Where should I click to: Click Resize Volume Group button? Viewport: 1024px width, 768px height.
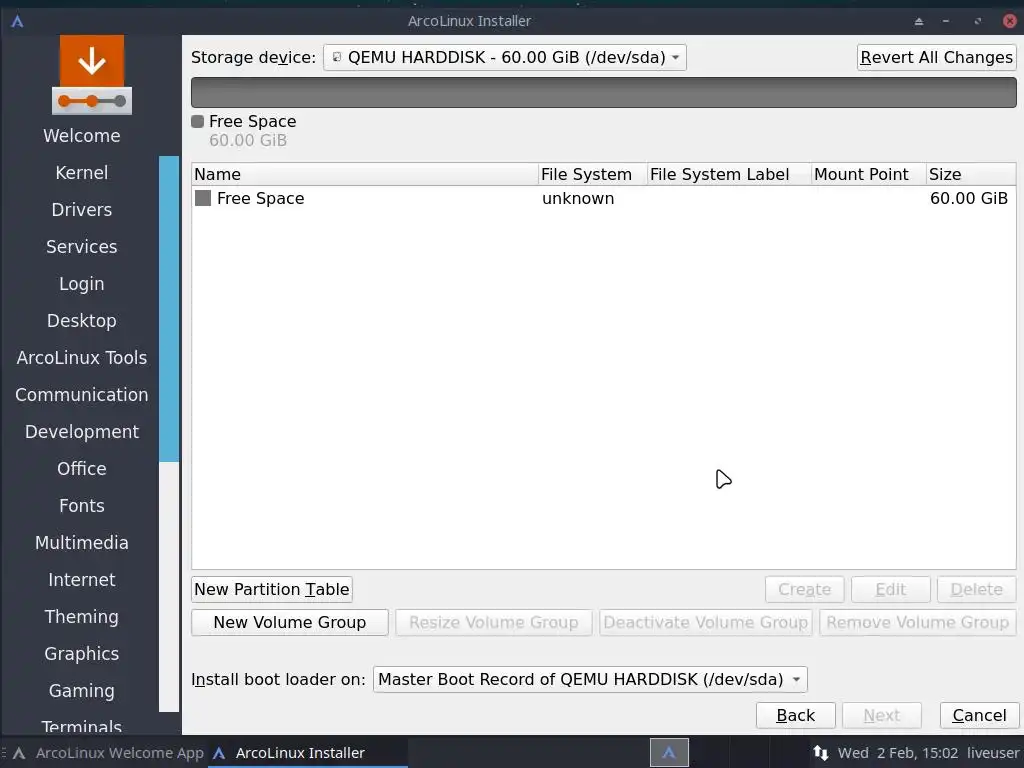coord(493,622)
